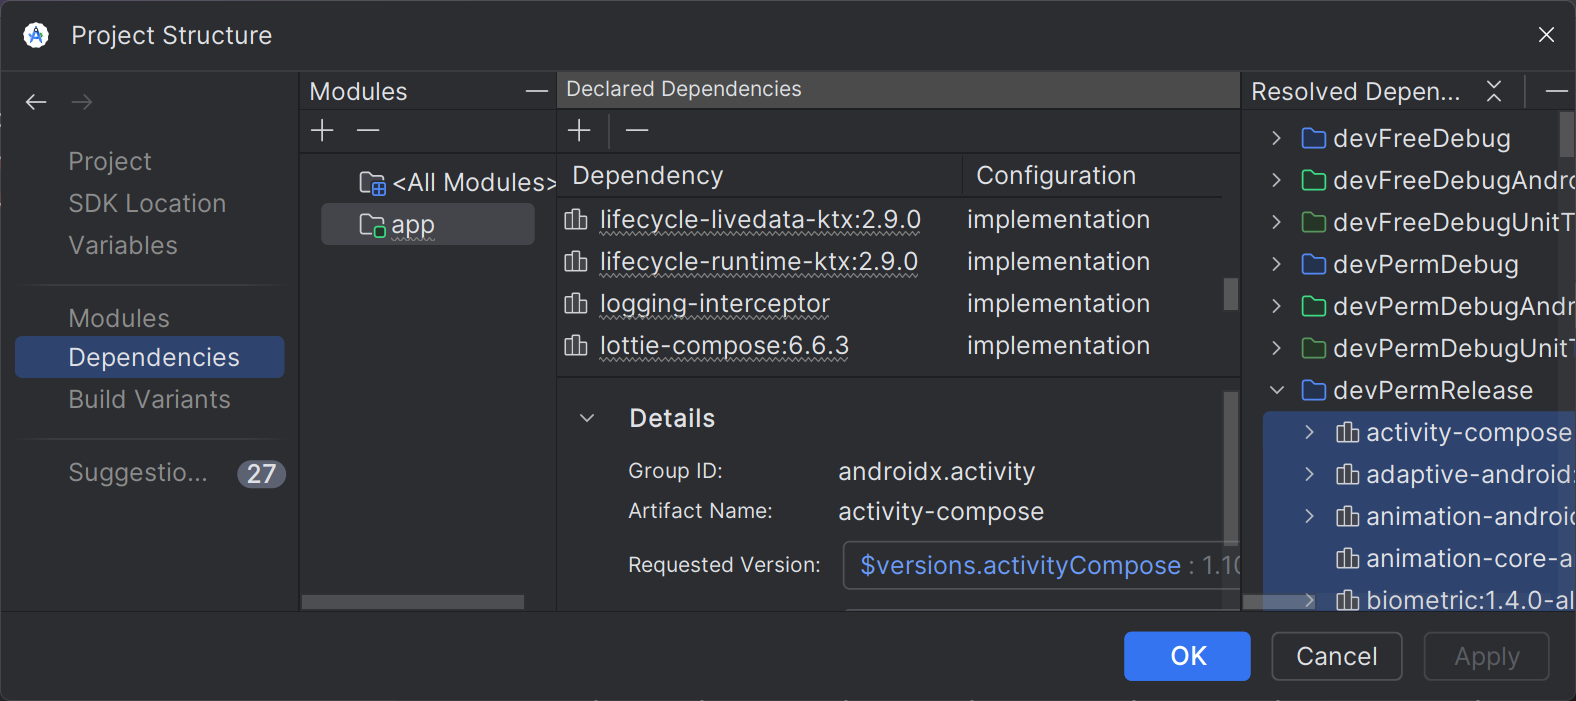The image size is (1576, 701).
Task: Expand the animation-android resolved dependency
Action: [1309, 516]
